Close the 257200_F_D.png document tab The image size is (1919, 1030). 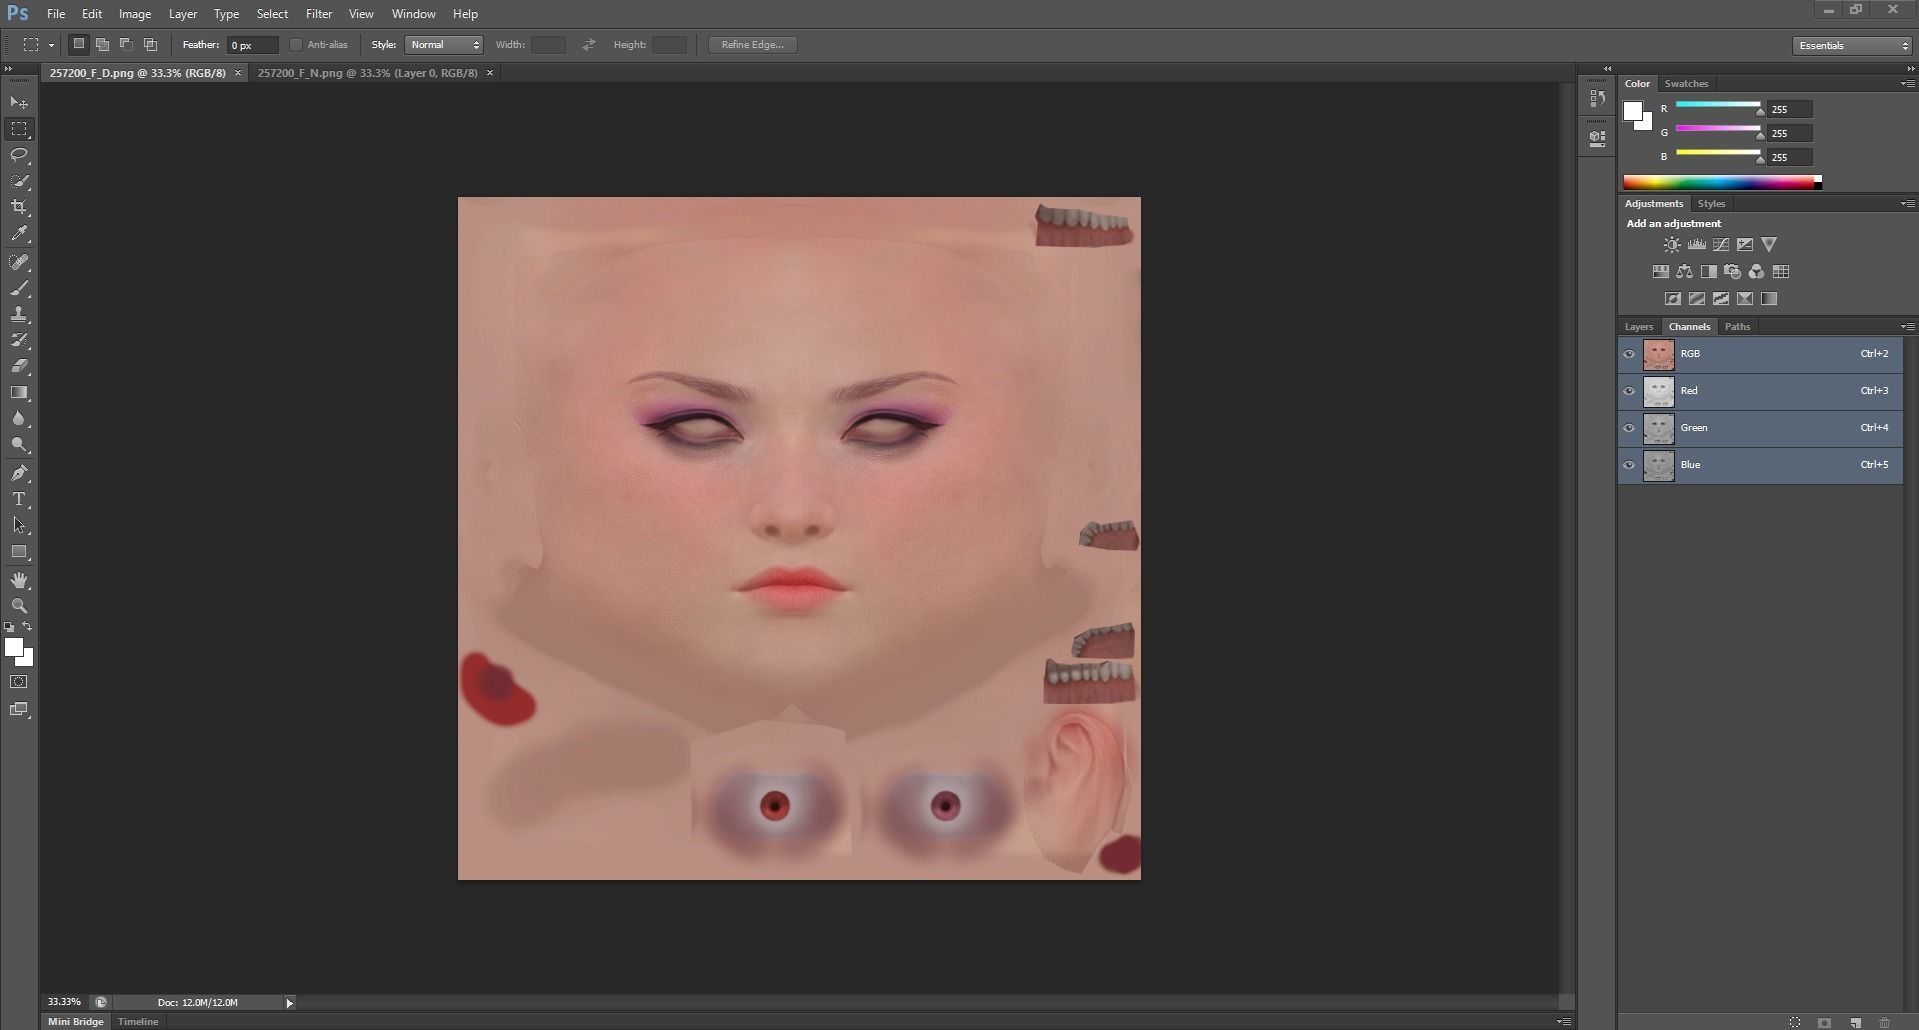[x=238, y=73]
